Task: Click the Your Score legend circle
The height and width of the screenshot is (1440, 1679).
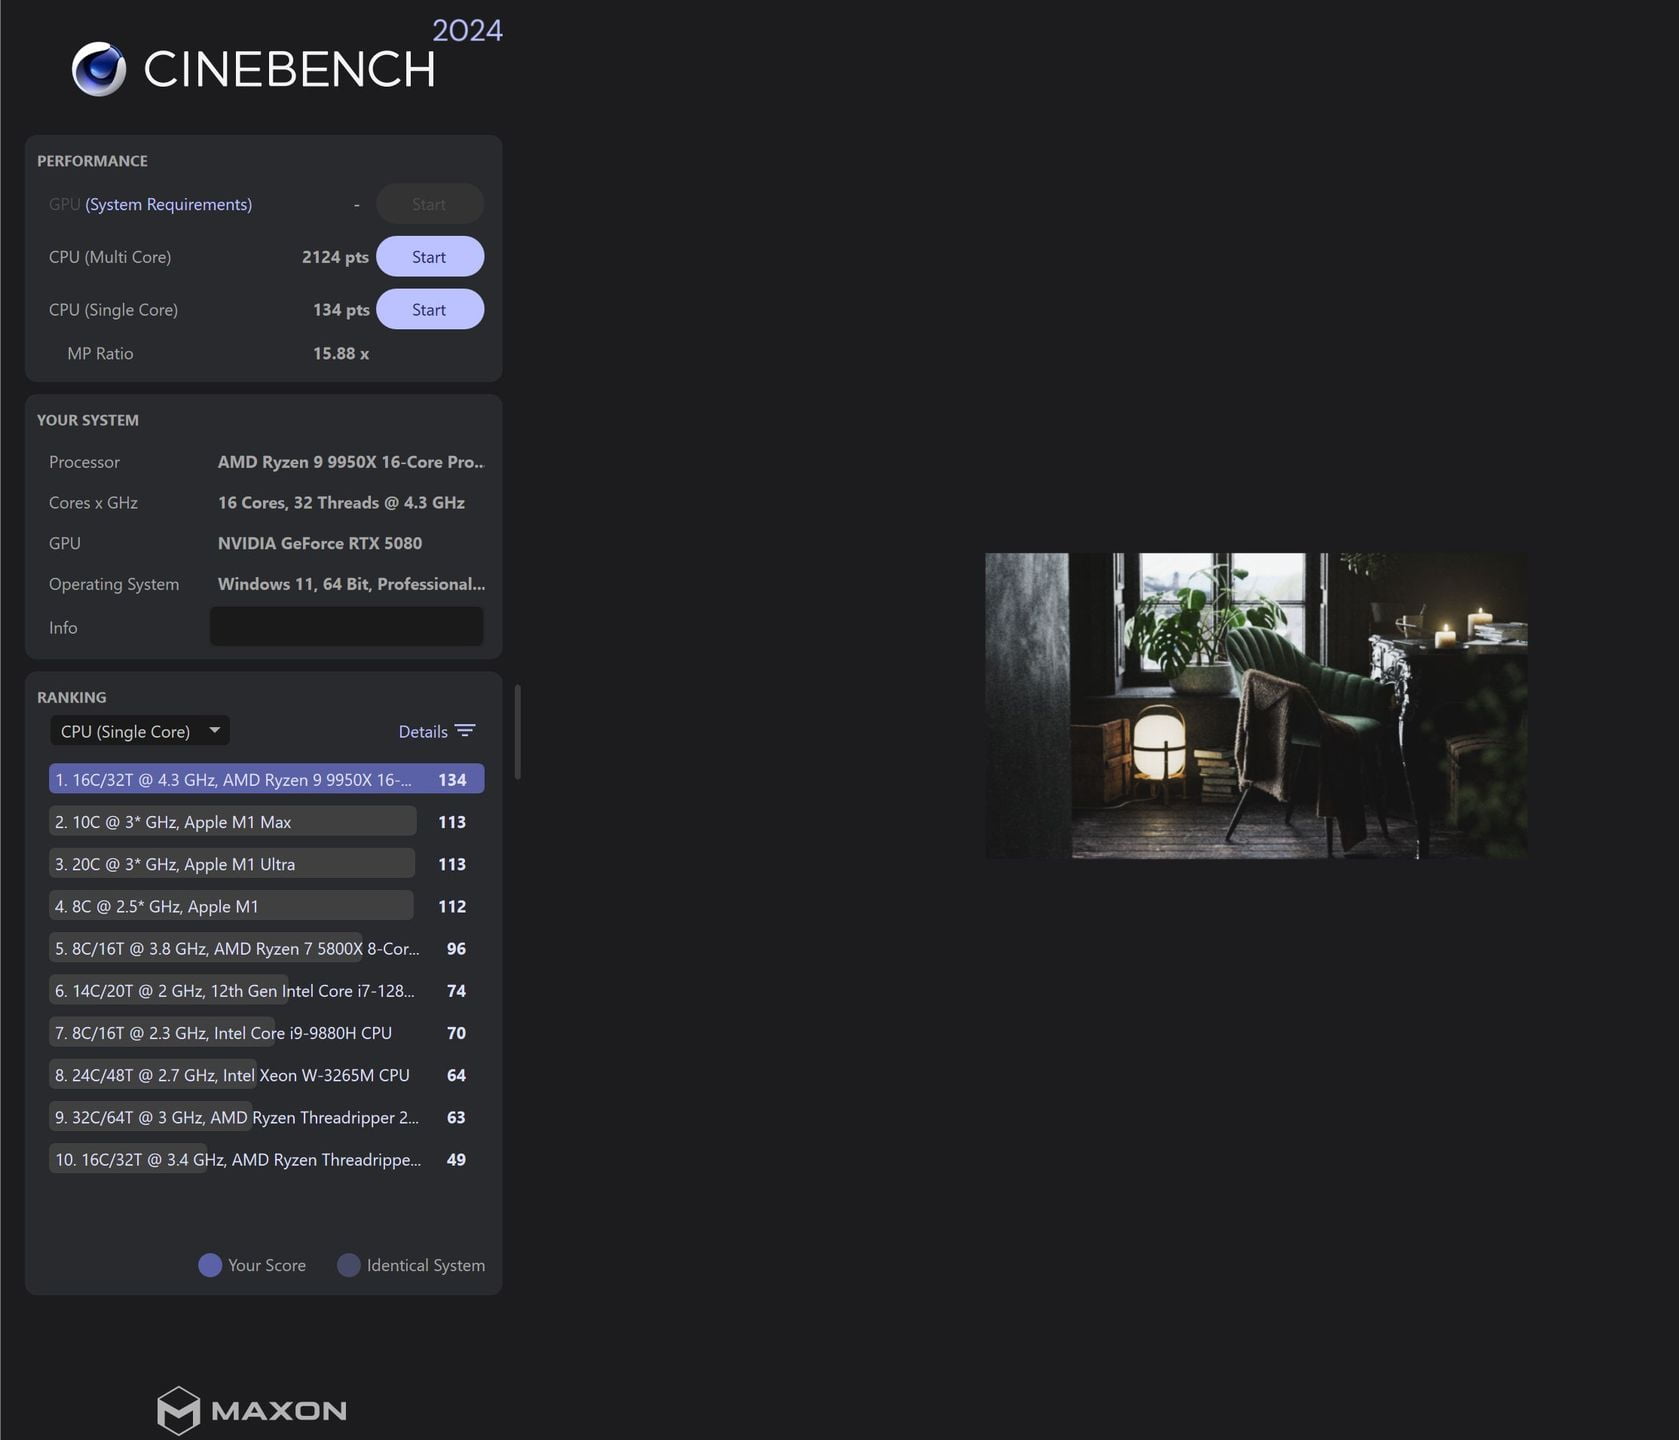Action: (x=210, y=1265)
